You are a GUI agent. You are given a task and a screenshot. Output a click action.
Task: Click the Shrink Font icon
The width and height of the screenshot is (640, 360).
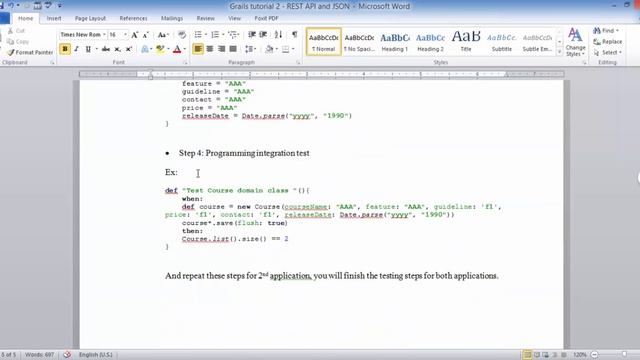[x=145, y=35]
